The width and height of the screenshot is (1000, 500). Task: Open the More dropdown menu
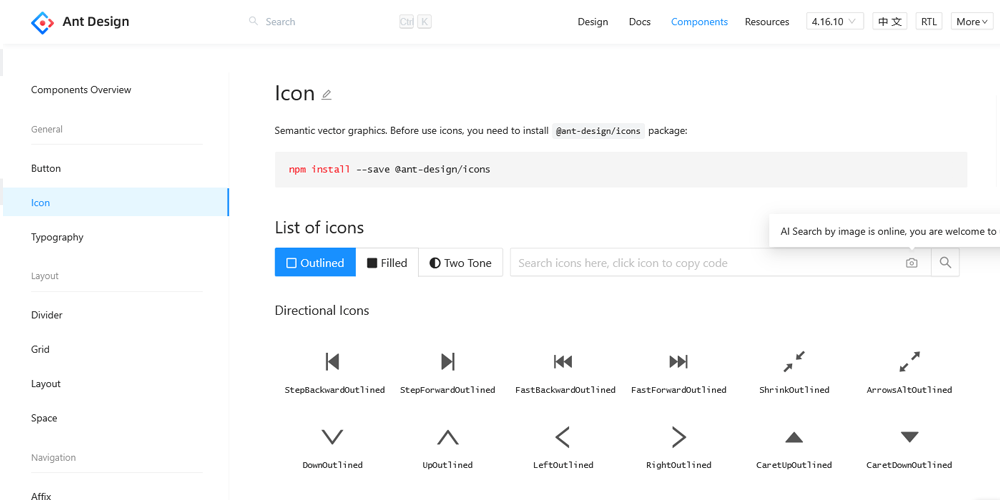972,21
